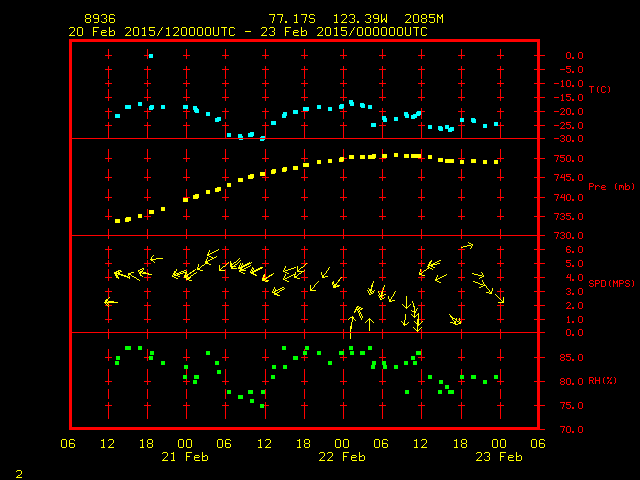Click the end date 23 Feb 2015/000000UTC
The image size is (640, 480).
[x=344, y=32]
